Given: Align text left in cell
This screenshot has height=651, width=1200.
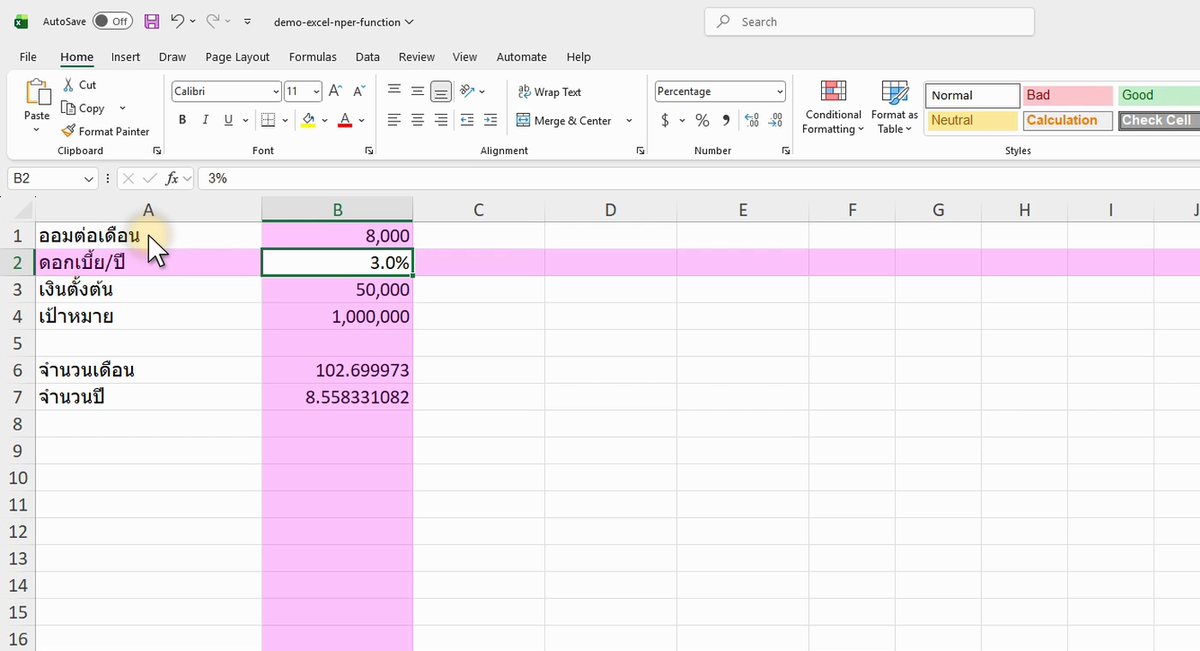Looking at the screenshot, I should 394,120.
